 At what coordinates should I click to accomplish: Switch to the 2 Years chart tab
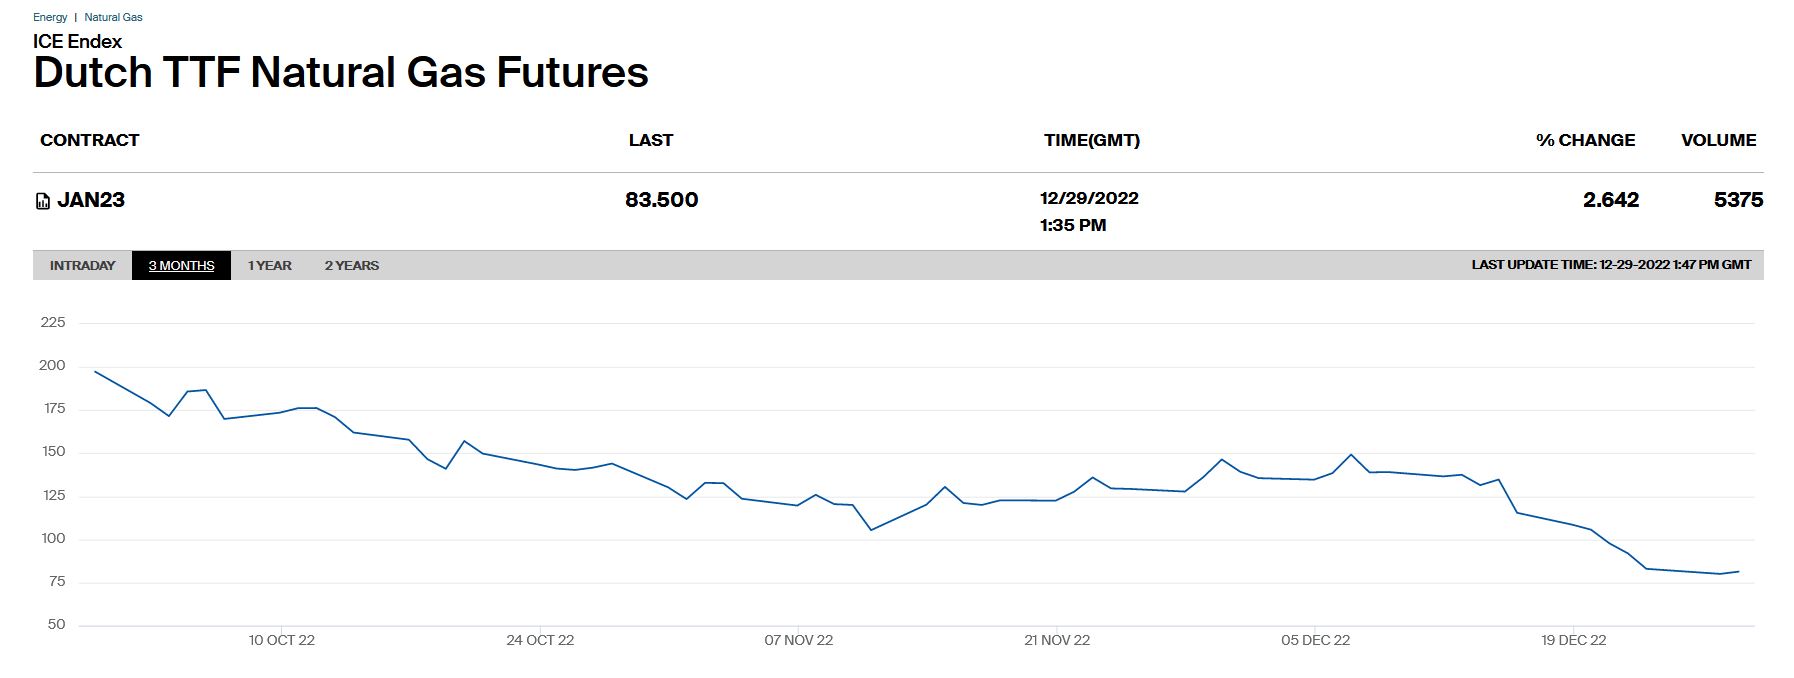(x=351, y=265)
